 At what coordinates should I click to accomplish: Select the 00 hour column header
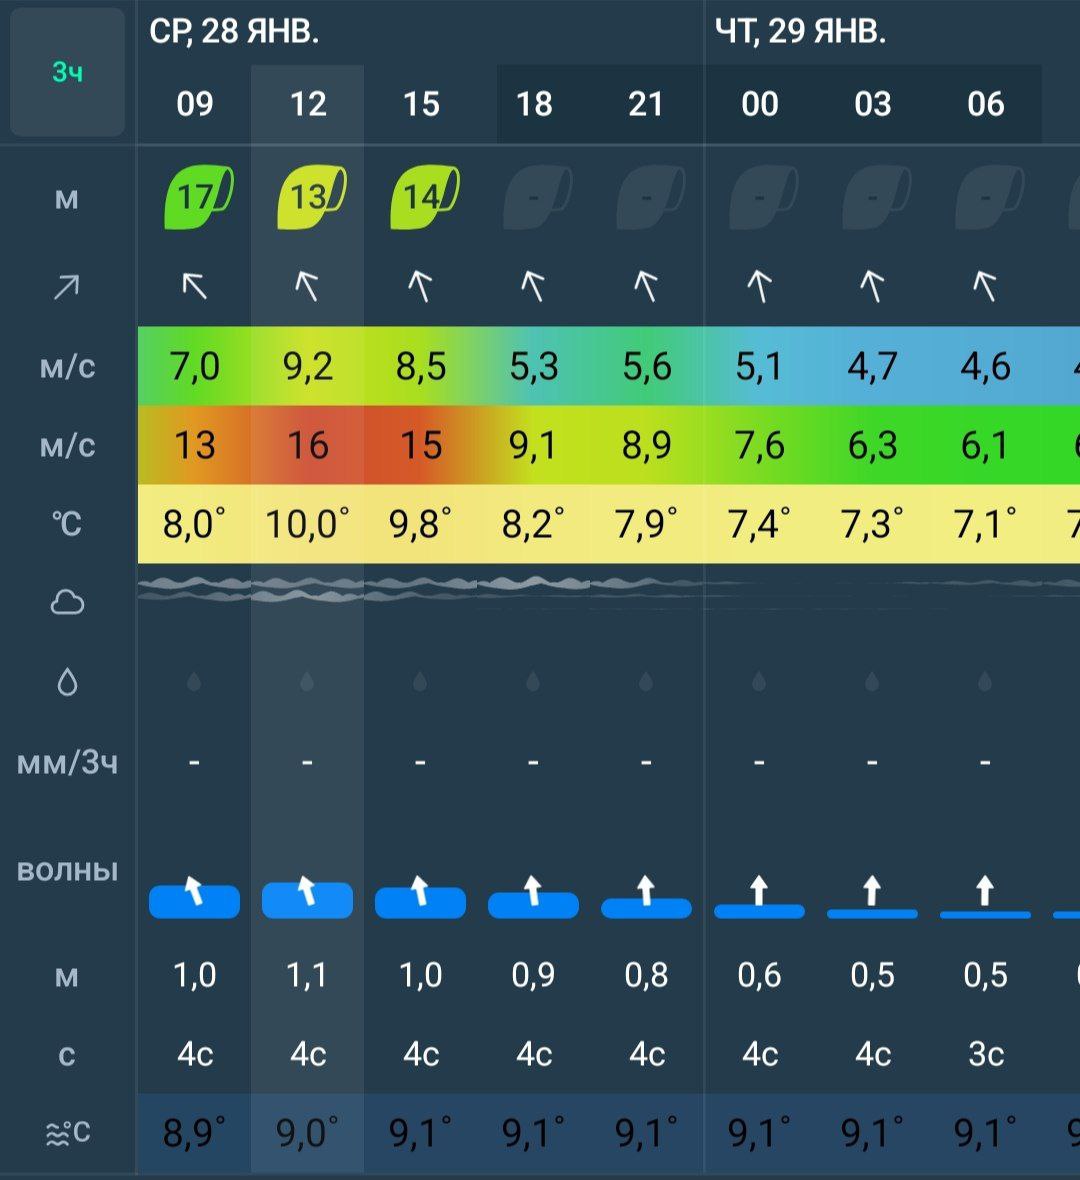(760, 104)
